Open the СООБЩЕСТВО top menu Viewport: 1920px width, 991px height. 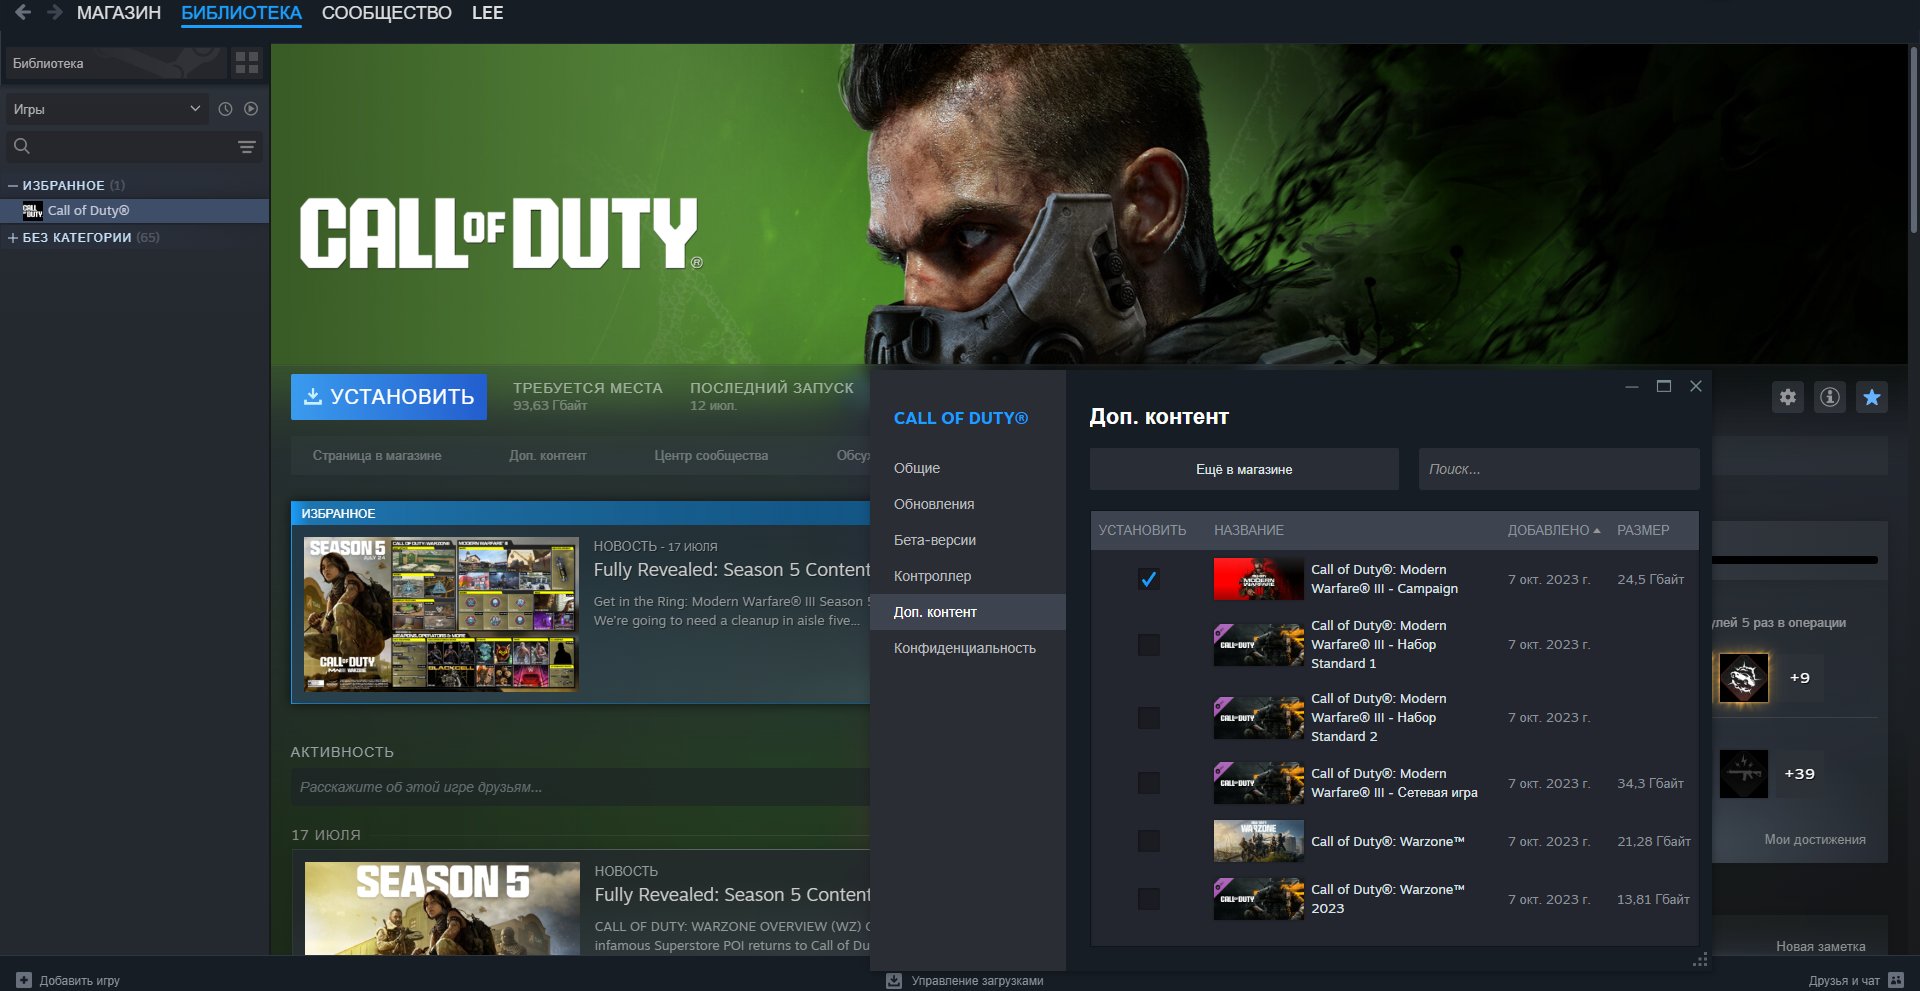pos(387,13)
